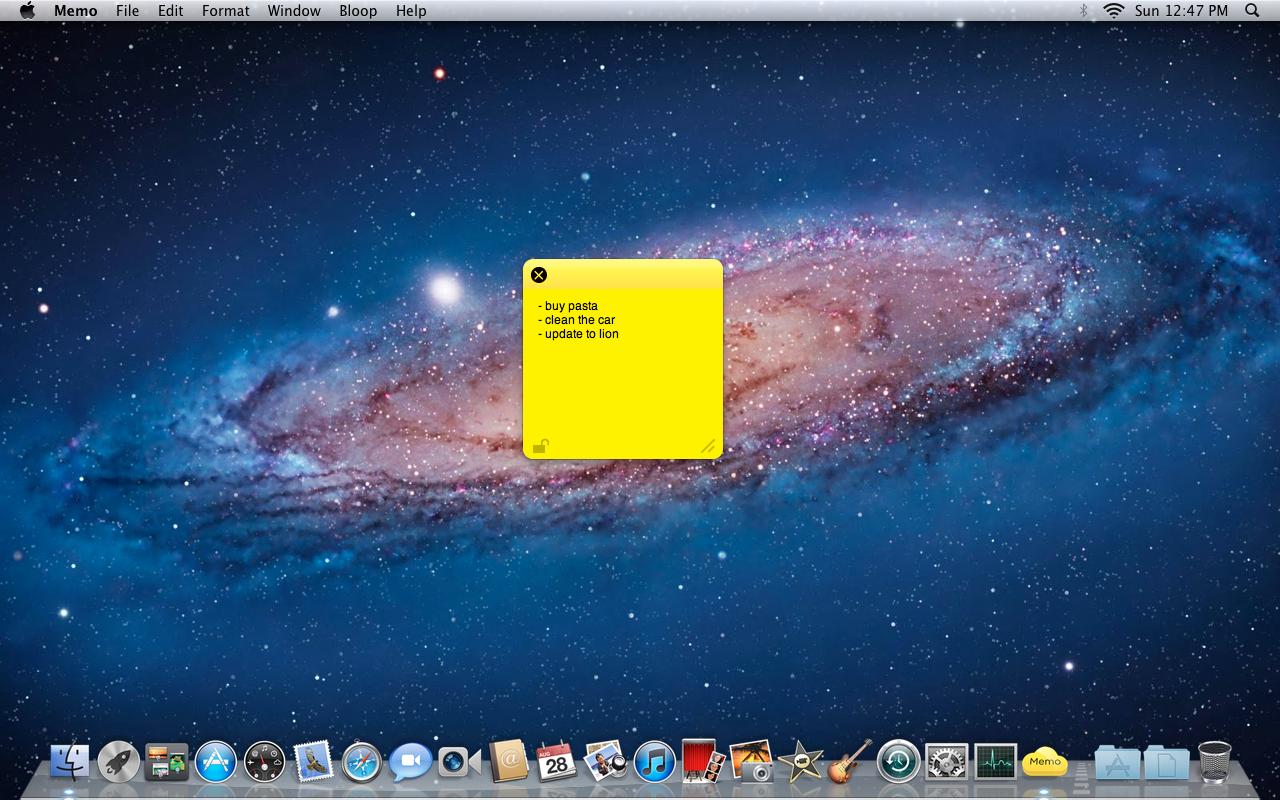The width and height of the screenshot is (1280, 800).
Task: Launch Safari from the Dock
Action: point(362,762)
